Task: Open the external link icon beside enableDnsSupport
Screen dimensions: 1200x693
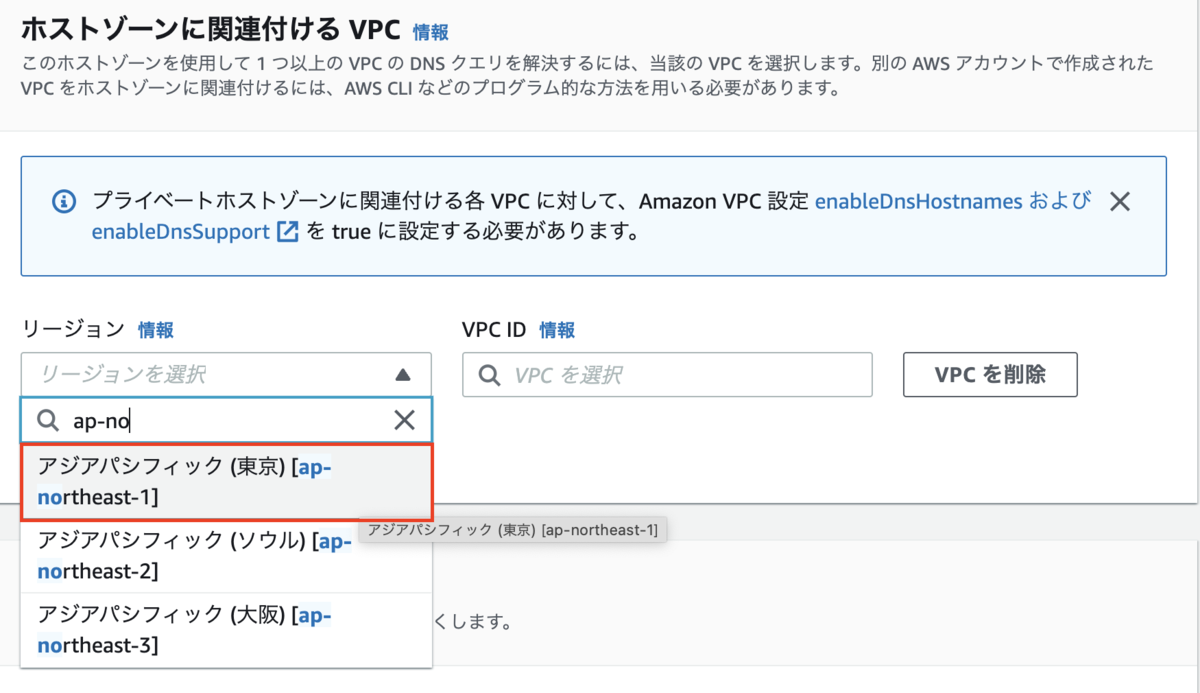Action: pos(287,231)
